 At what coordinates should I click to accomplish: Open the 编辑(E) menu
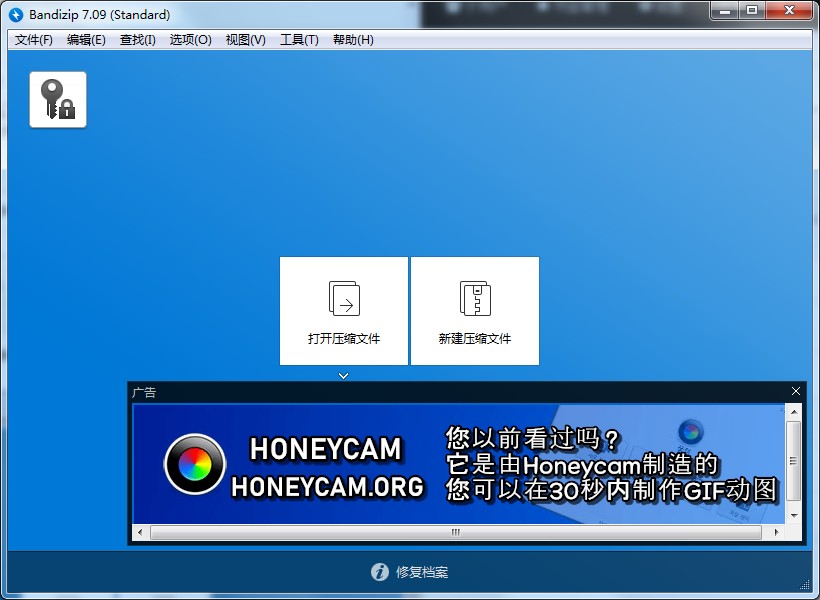pos(86,40)
